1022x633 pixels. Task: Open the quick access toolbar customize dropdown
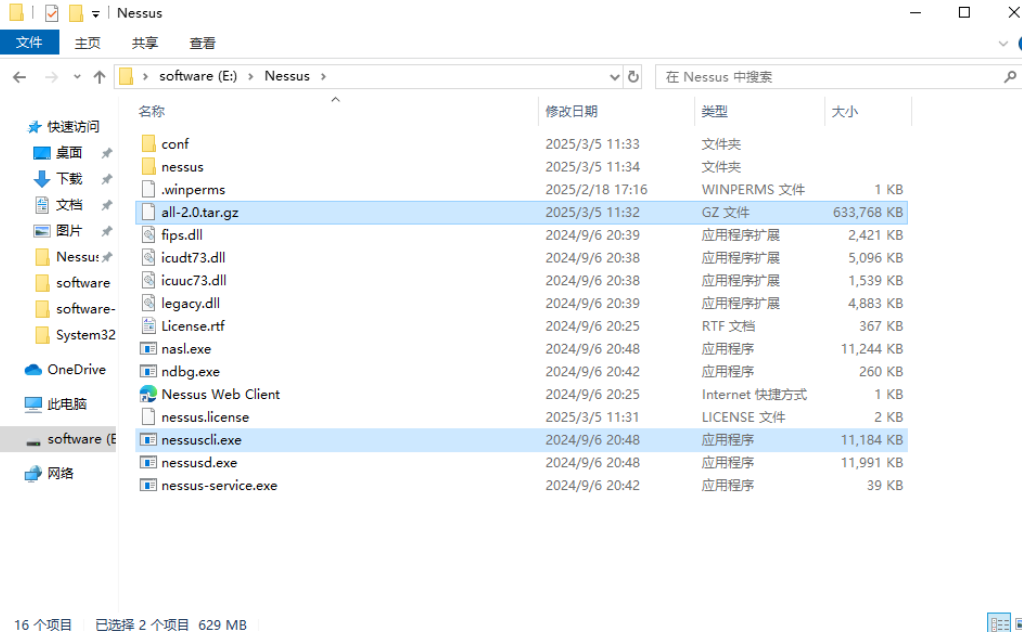click(96, 13)
